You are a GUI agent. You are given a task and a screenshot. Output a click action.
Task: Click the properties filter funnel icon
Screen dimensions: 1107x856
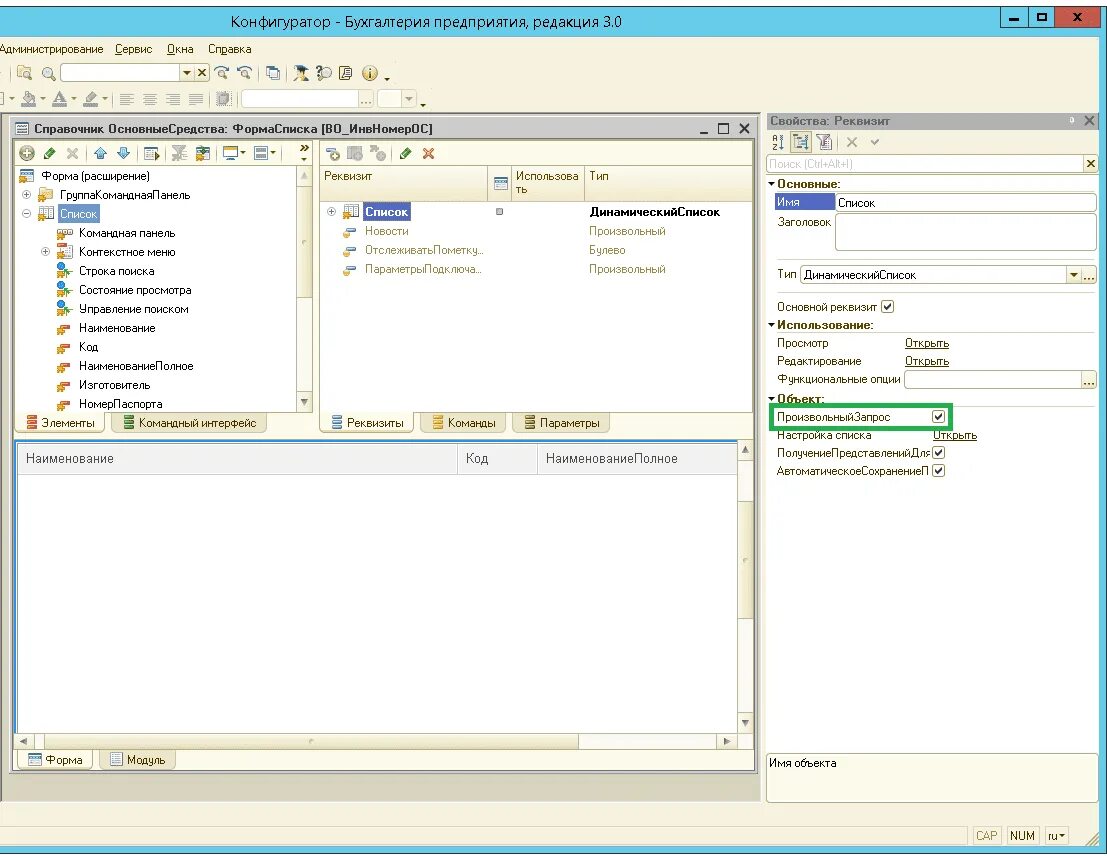[x=824, y=142]
